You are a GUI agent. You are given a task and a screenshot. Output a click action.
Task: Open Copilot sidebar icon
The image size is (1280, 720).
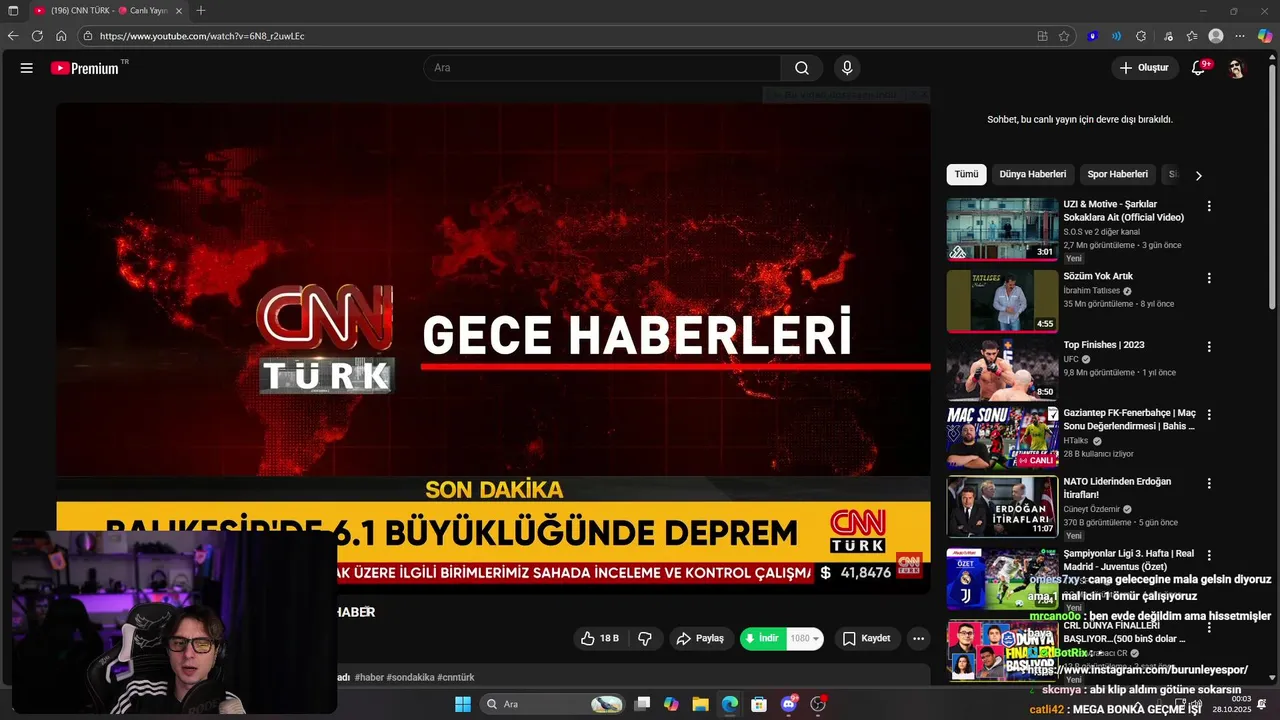(x=1265, y=36)
